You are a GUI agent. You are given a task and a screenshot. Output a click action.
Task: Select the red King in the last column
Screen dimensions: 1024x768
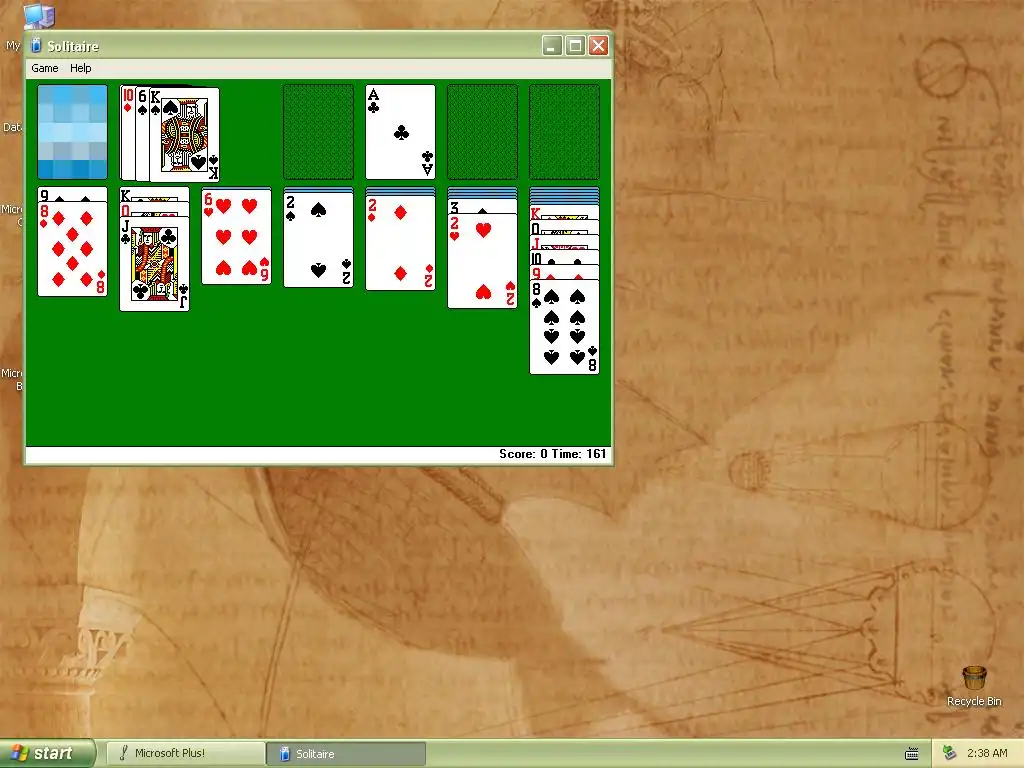[x=564, y=212]
